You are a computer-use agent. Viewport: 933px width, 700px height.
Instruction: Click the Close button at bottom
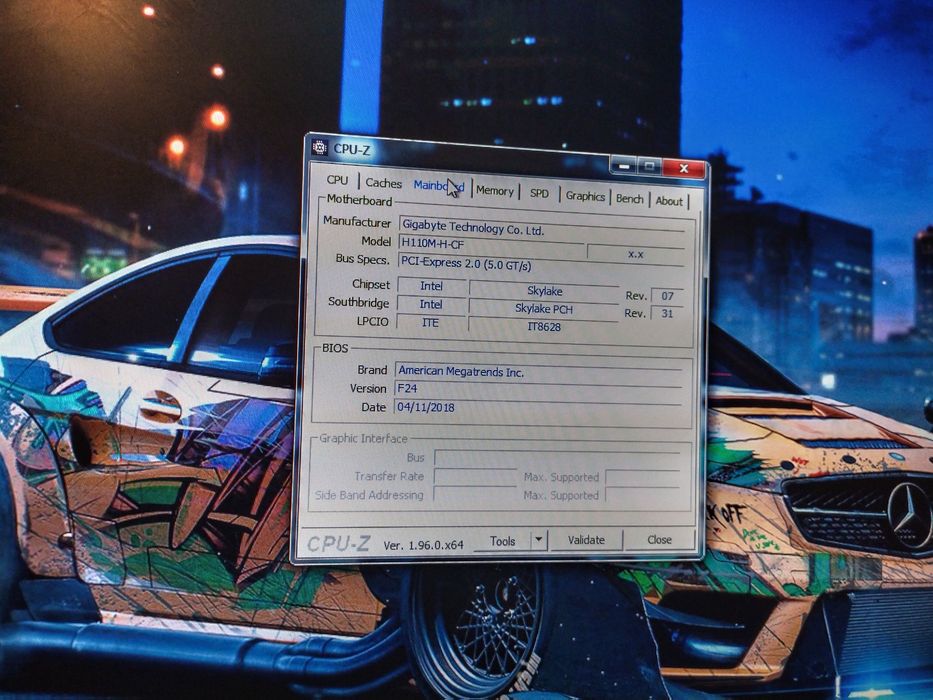tap(659, 539)
